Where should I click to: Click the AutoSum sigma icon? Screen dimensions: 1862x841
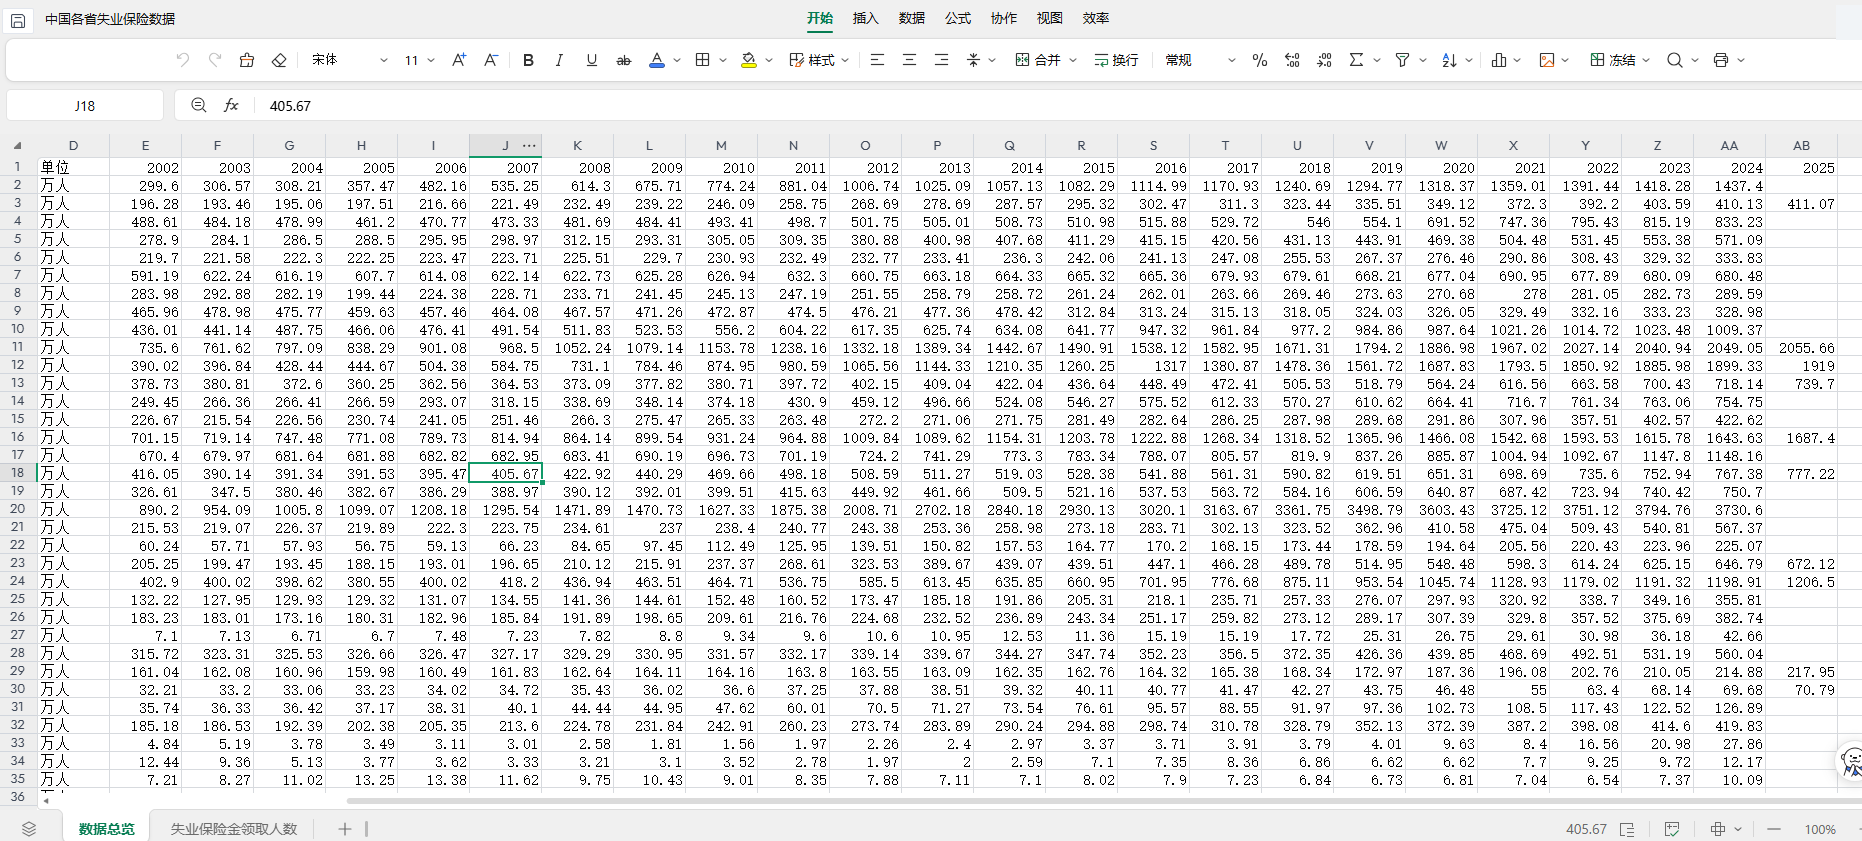(x=1356, y=60)
